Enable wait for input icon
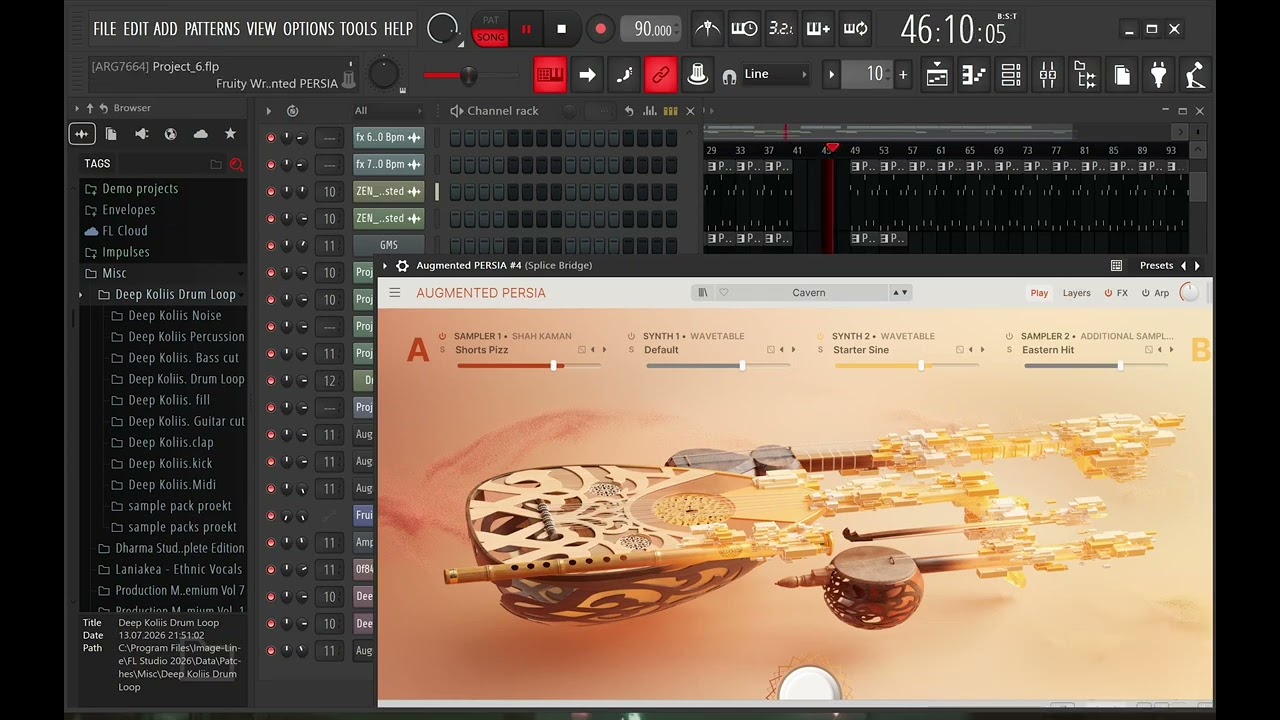Screen dimensions: 1280x720 (744, 29)
